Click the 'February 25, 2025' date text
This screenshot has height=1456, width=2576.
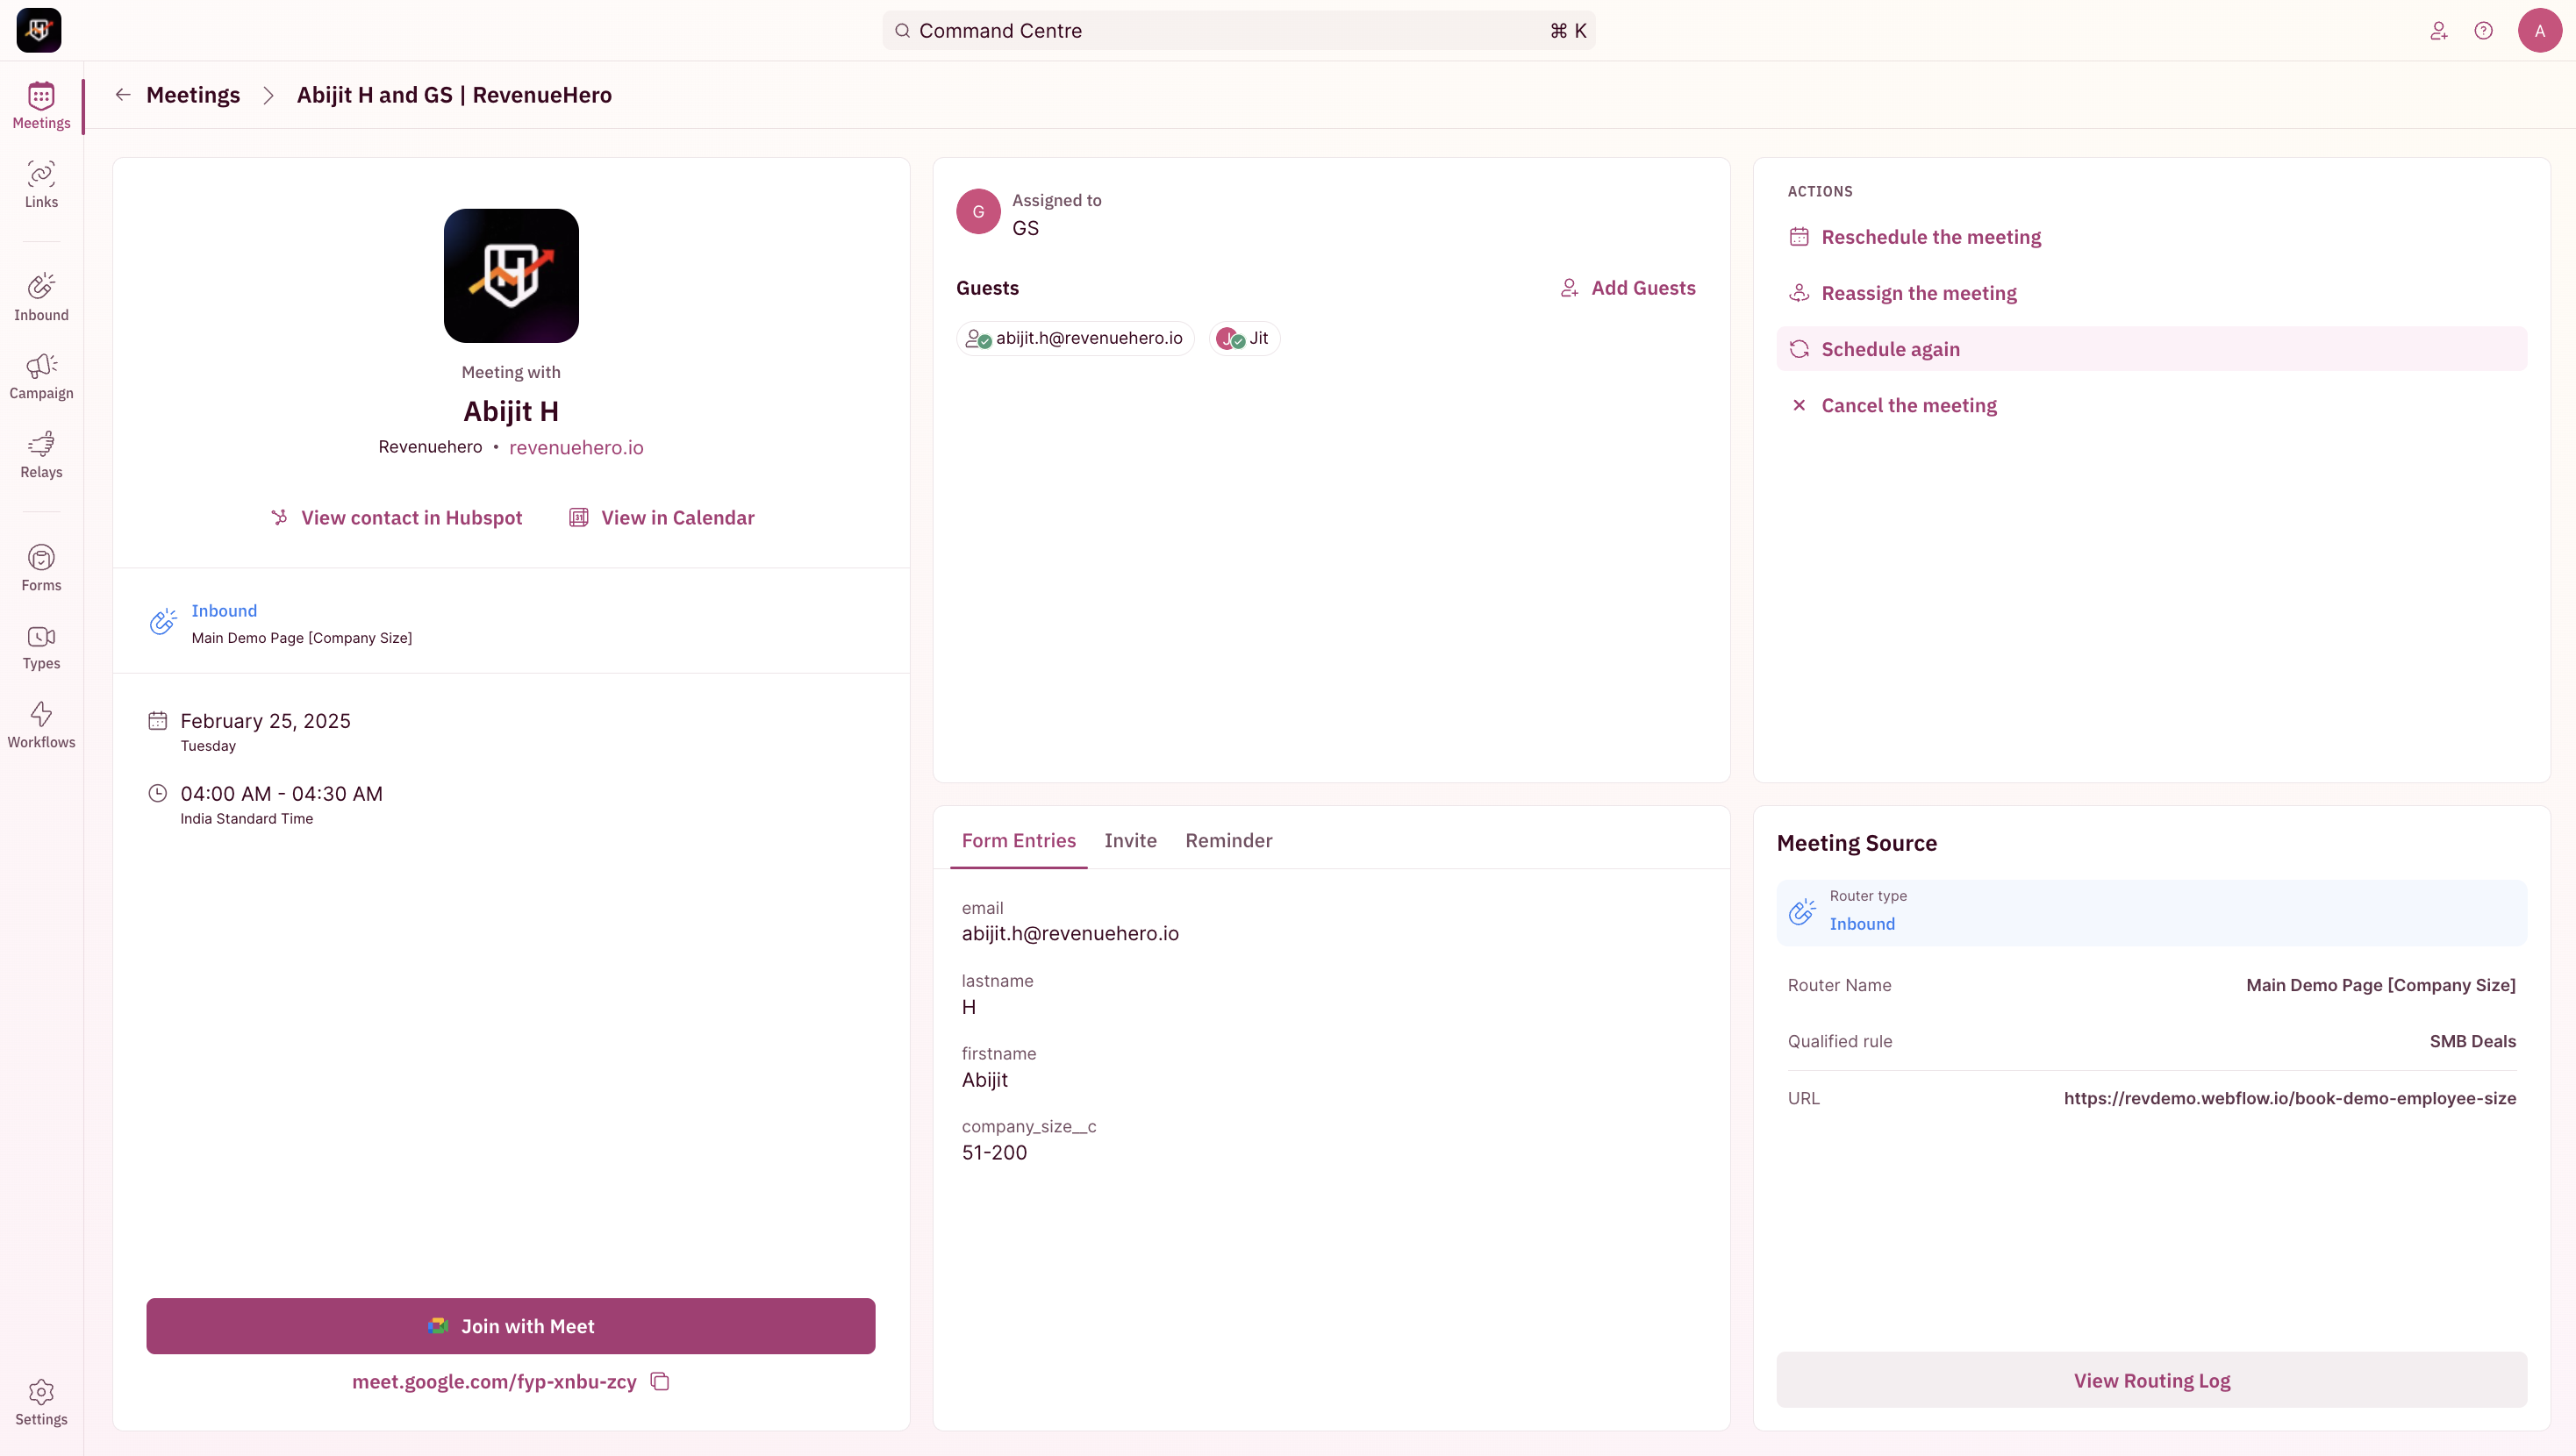click(x=265, y=721)
